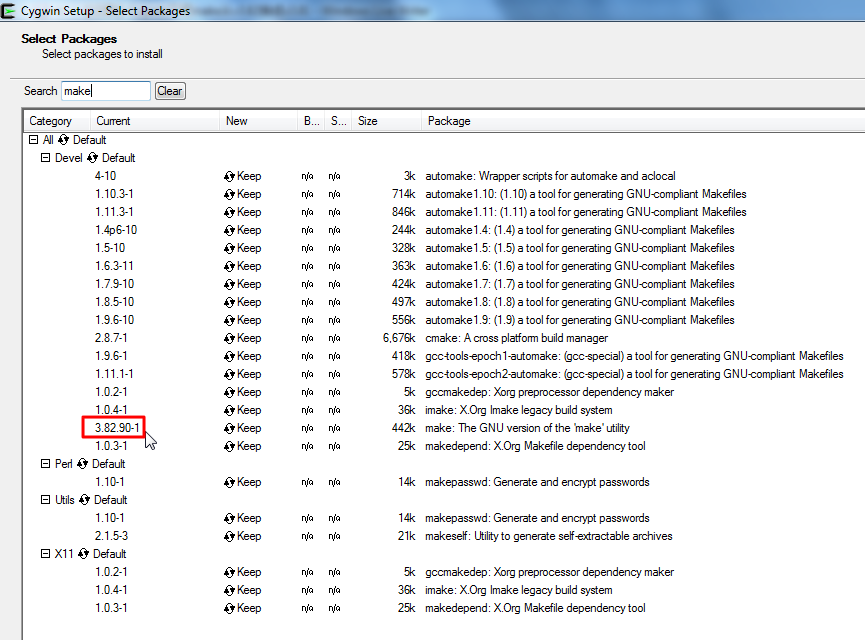Click the New column header
This screenshot has width=865, height=640.
[258, 121]
